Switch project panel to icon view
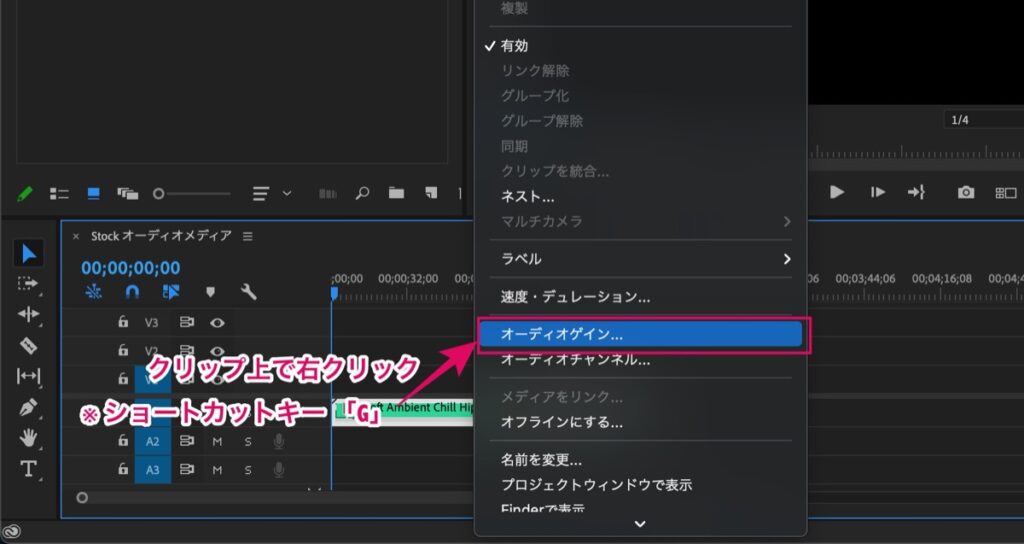The image size is (1024, 544). click(x=93, y=194)
